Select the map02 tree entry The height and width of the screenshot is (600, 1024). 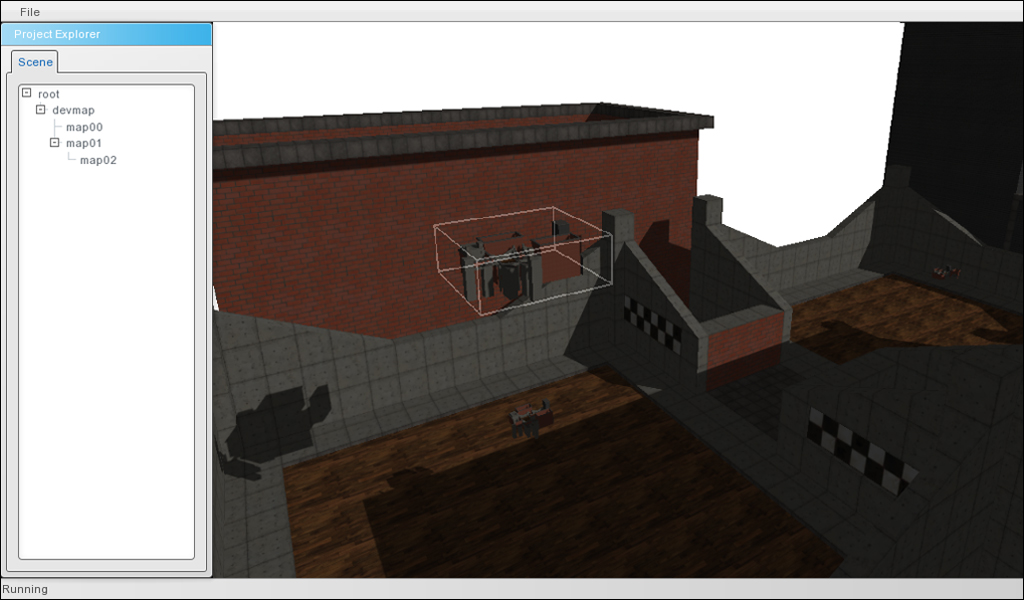98,160
